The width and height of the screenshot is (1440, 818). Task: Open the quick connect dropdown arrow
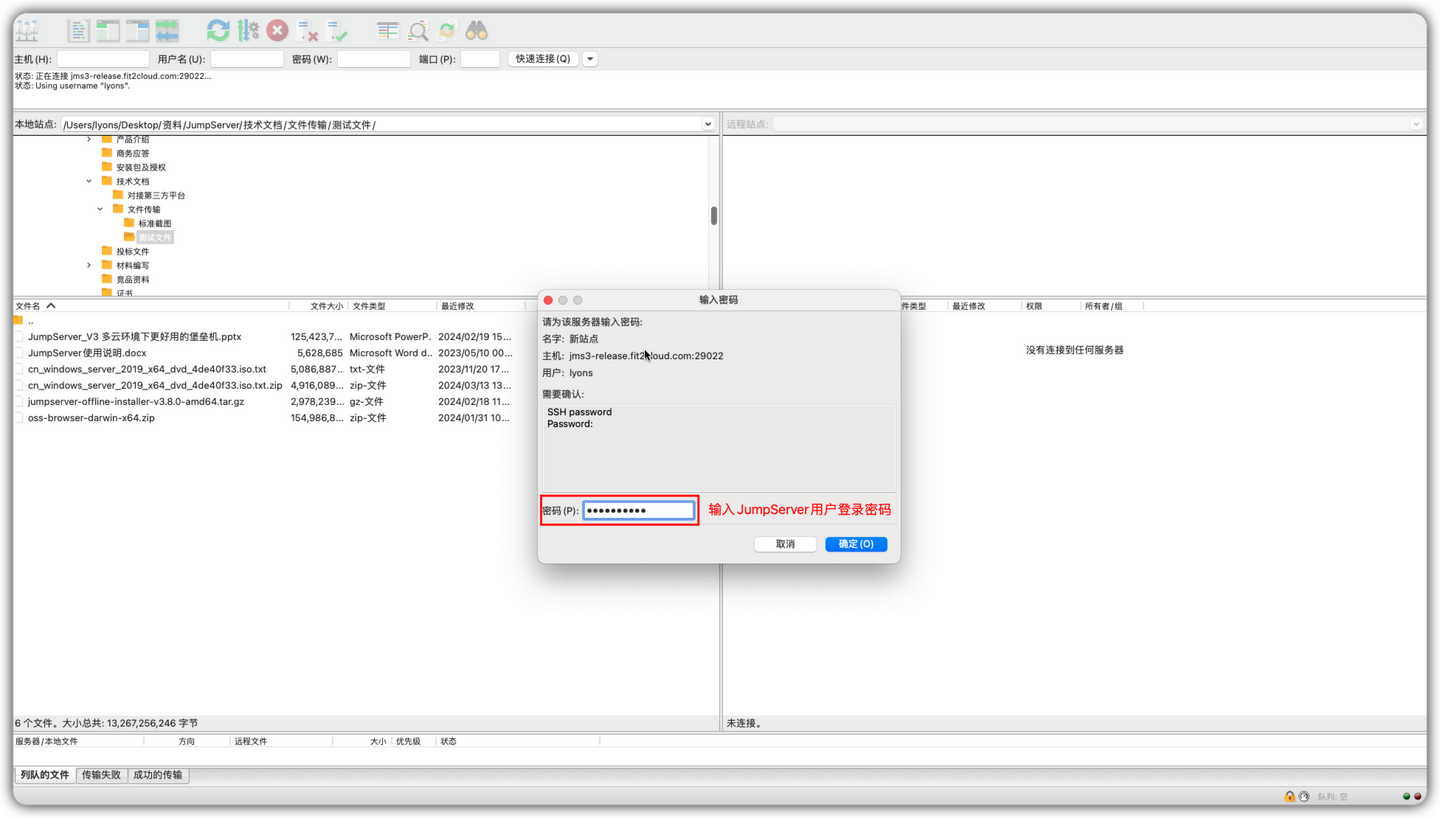590,58
